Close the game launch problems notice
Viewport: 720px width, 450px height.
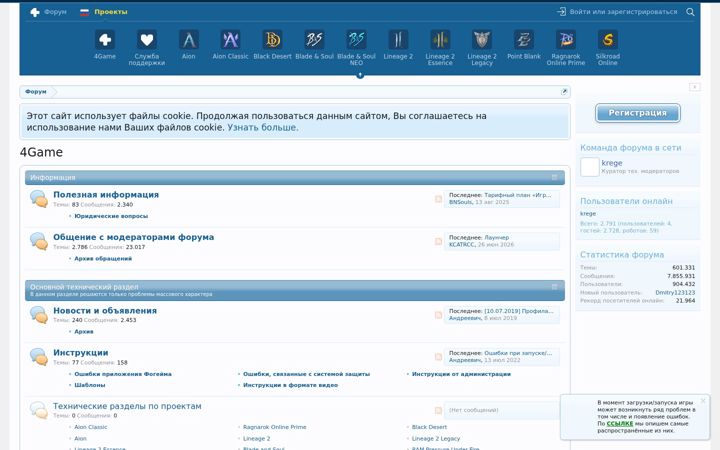(703, 401)
